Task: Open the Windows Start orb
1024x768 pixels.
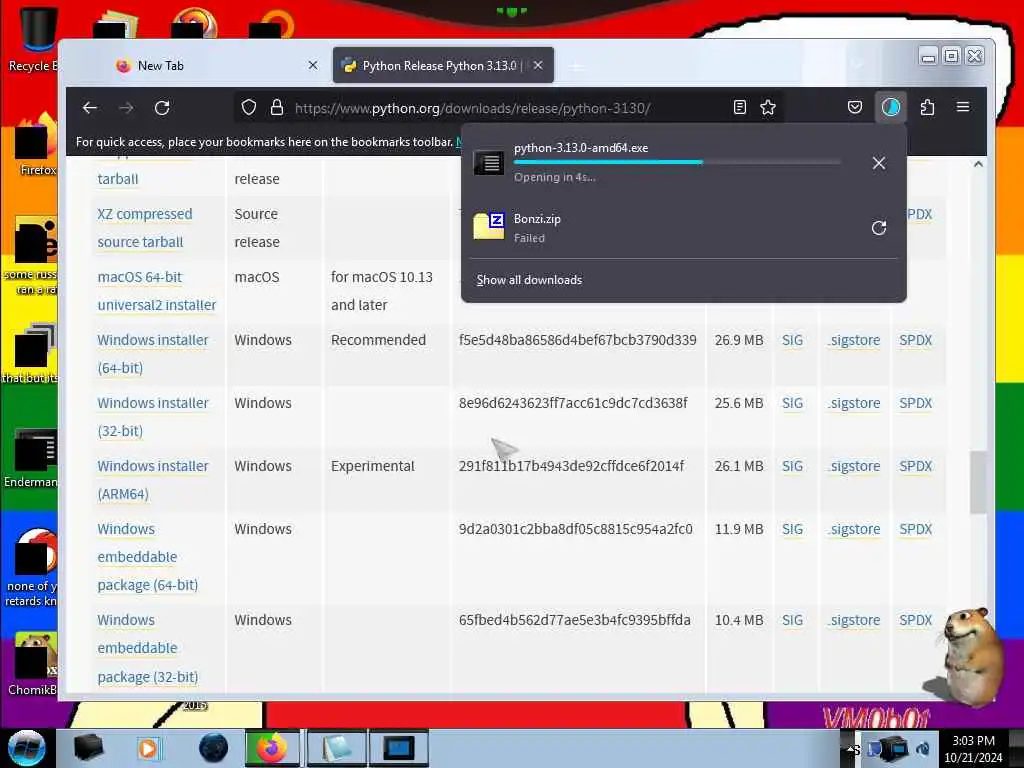Action: [x=27, y=748]
